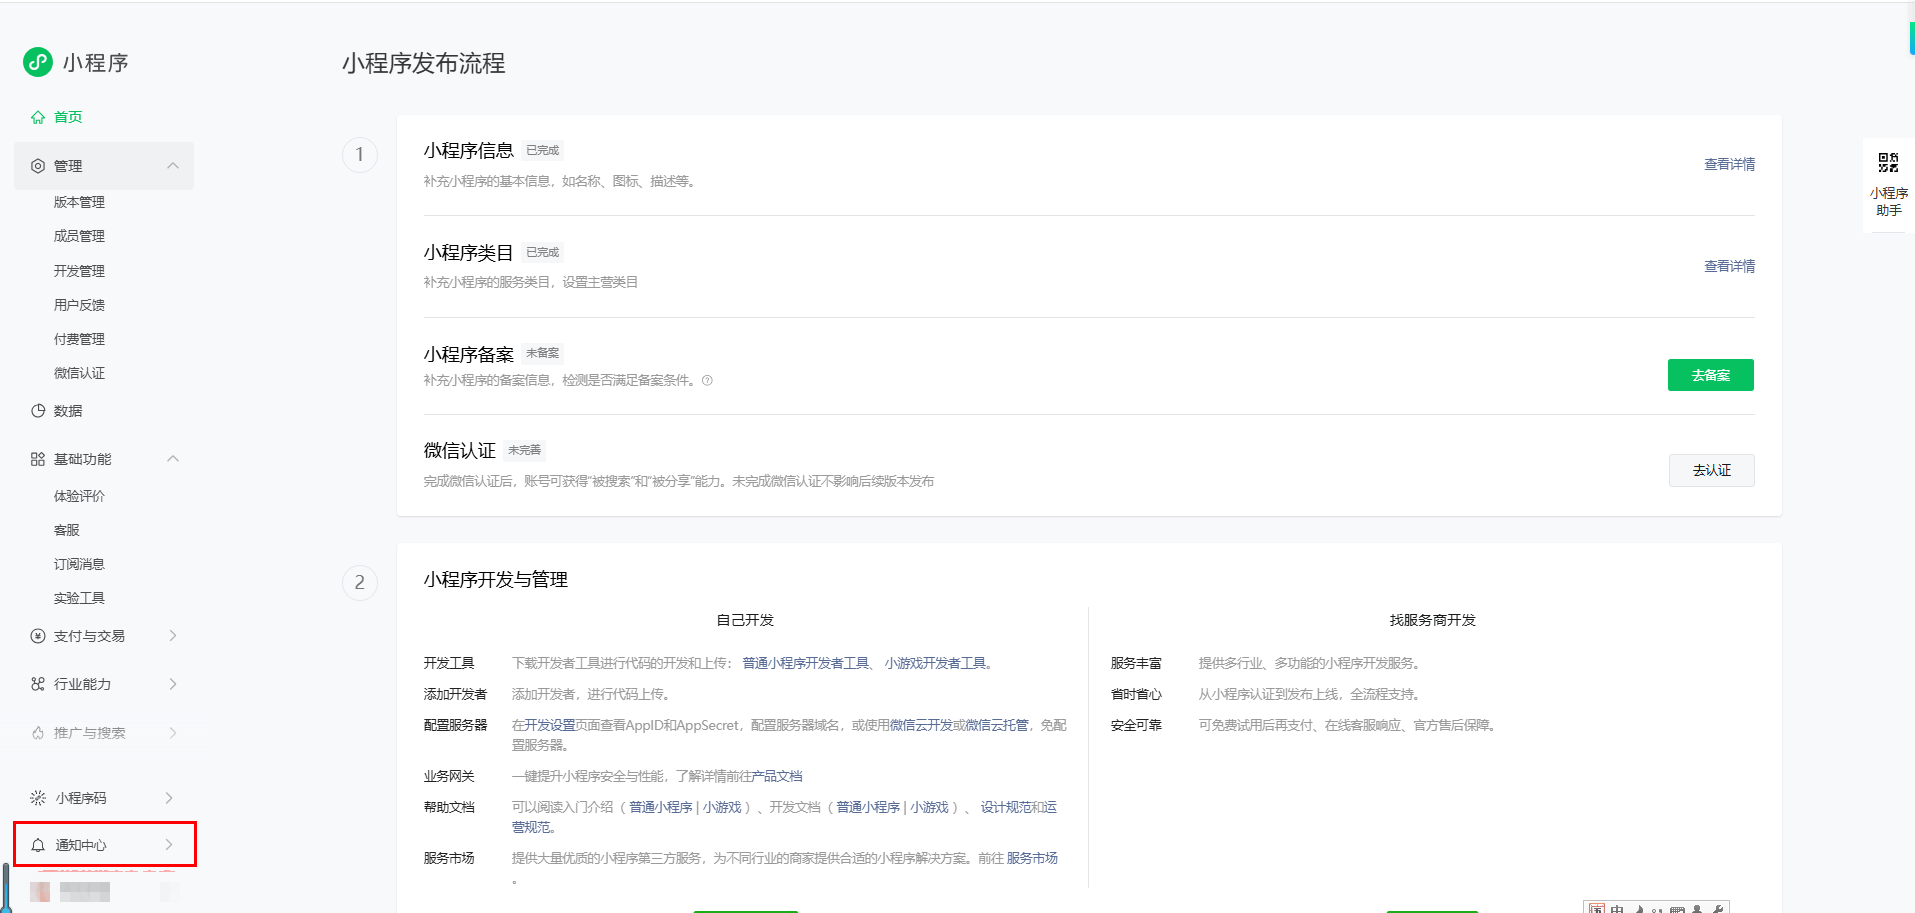The image size is (1915, 913).
Task: Open the 微信云托管 link
Action: pyautogui.click(x=997, y=725)
